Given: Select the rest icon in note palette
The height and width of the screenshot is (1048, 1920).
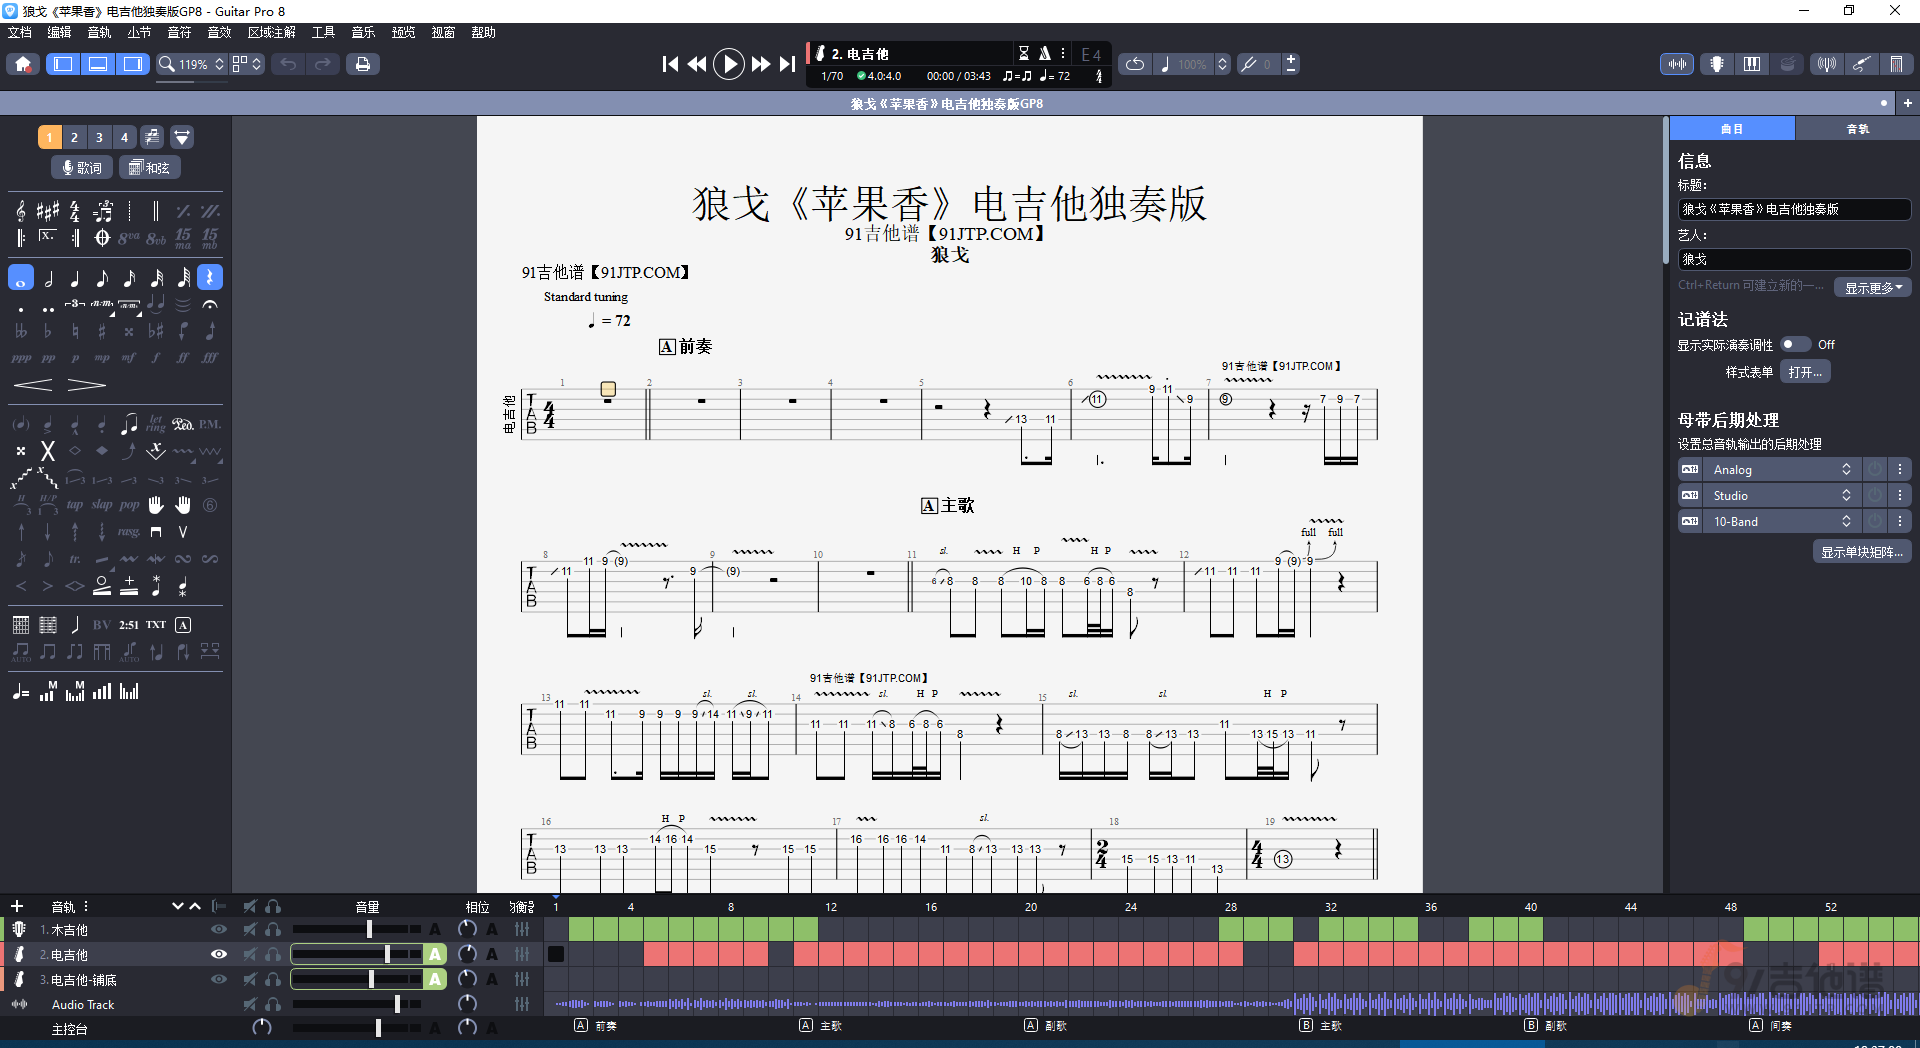Looking at the screenshot, I should click(x=210, y=278).
